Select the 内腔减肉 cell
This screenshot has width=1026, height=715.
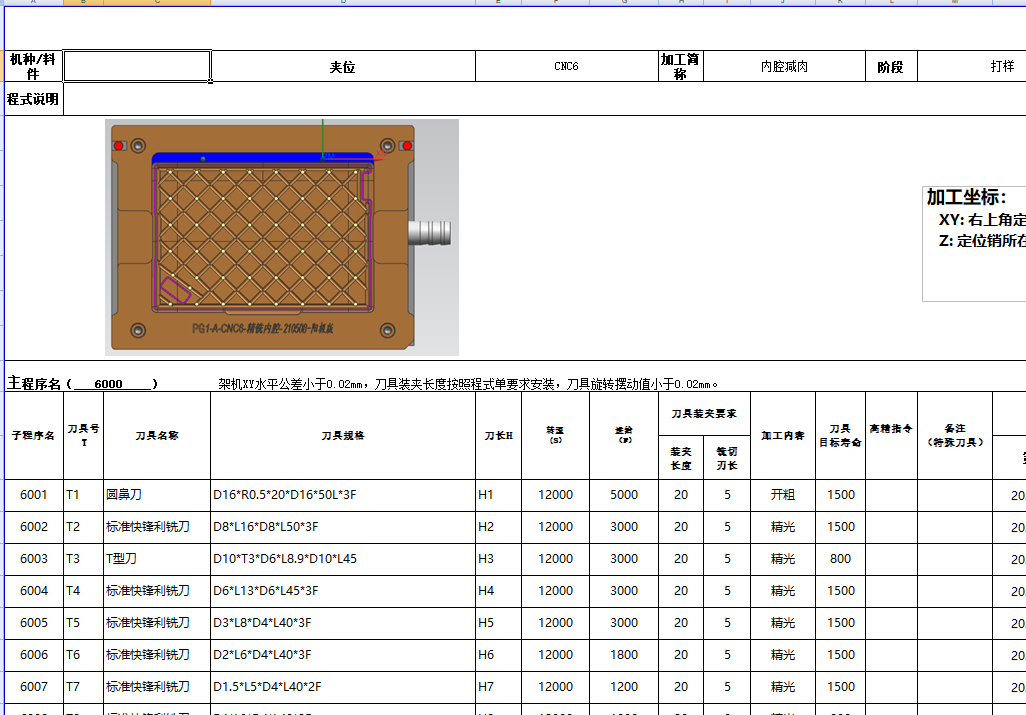tap(784, 65)
